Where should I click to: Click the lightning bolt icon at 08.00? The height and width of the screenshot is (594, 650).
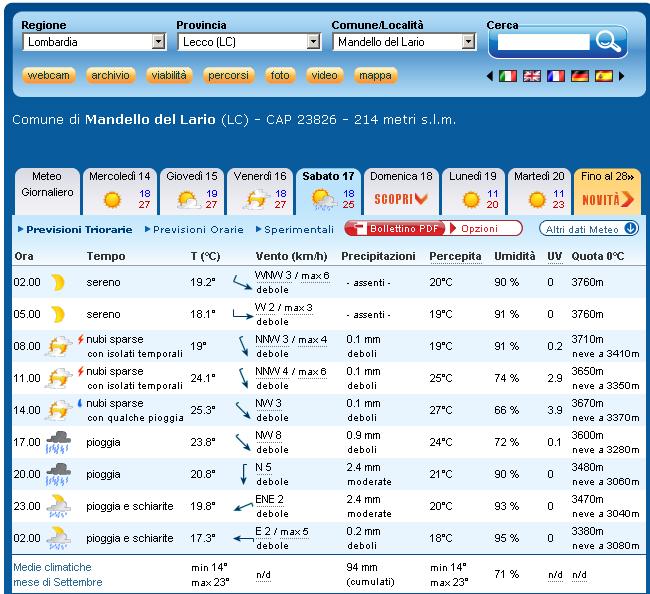80,339
